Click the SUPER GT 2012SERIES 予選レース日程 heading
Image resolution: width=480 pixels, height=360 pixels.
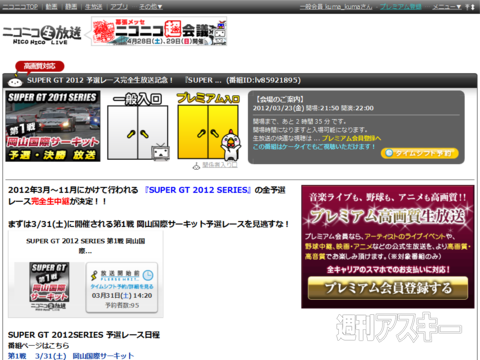tap(84, 335)
